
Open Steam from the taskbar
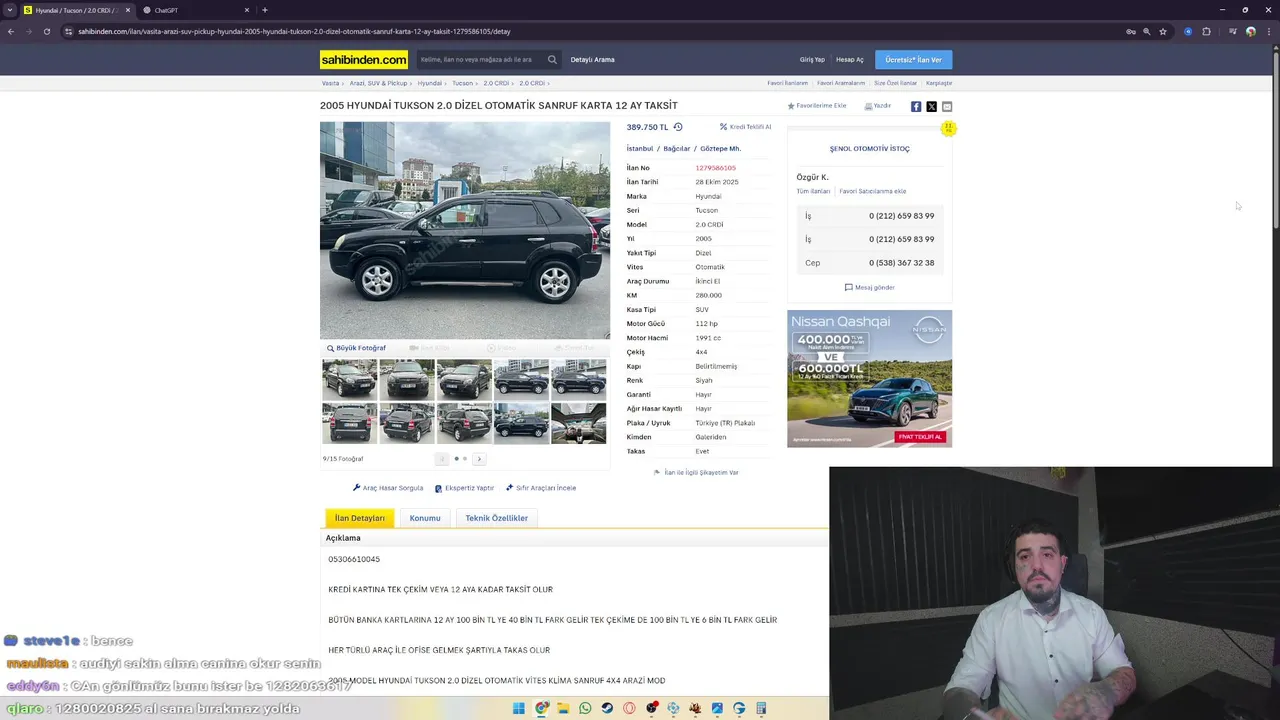point(607,708)
